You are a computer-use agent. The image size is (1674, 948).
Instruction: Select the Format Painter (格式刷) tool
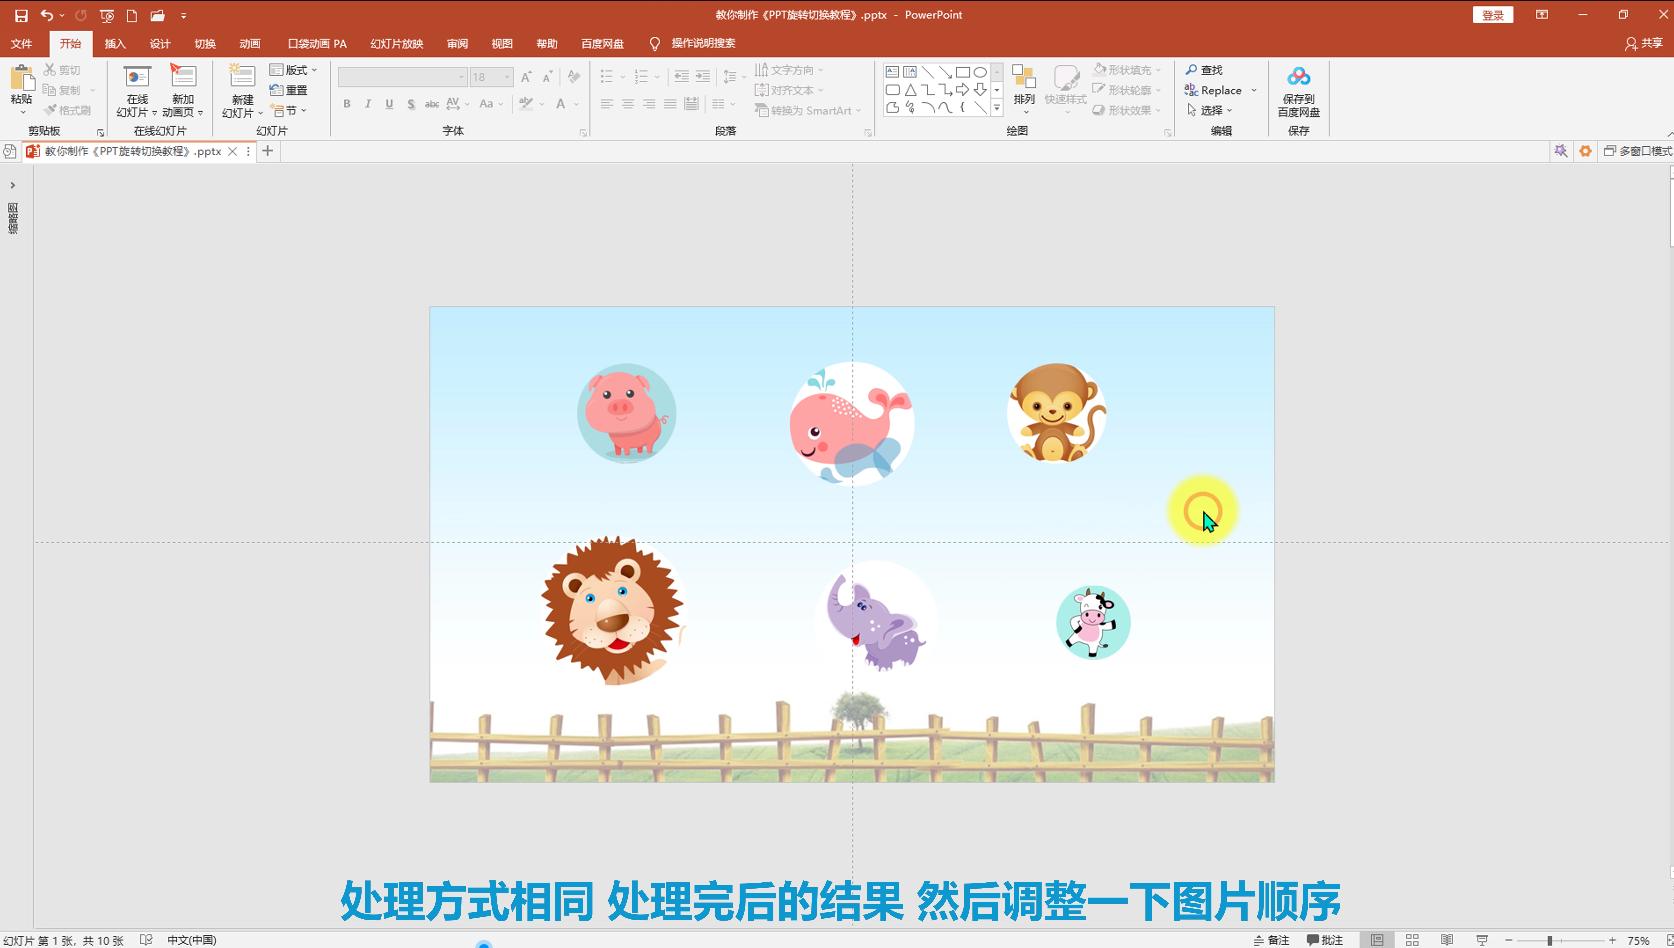click(68, 110)
